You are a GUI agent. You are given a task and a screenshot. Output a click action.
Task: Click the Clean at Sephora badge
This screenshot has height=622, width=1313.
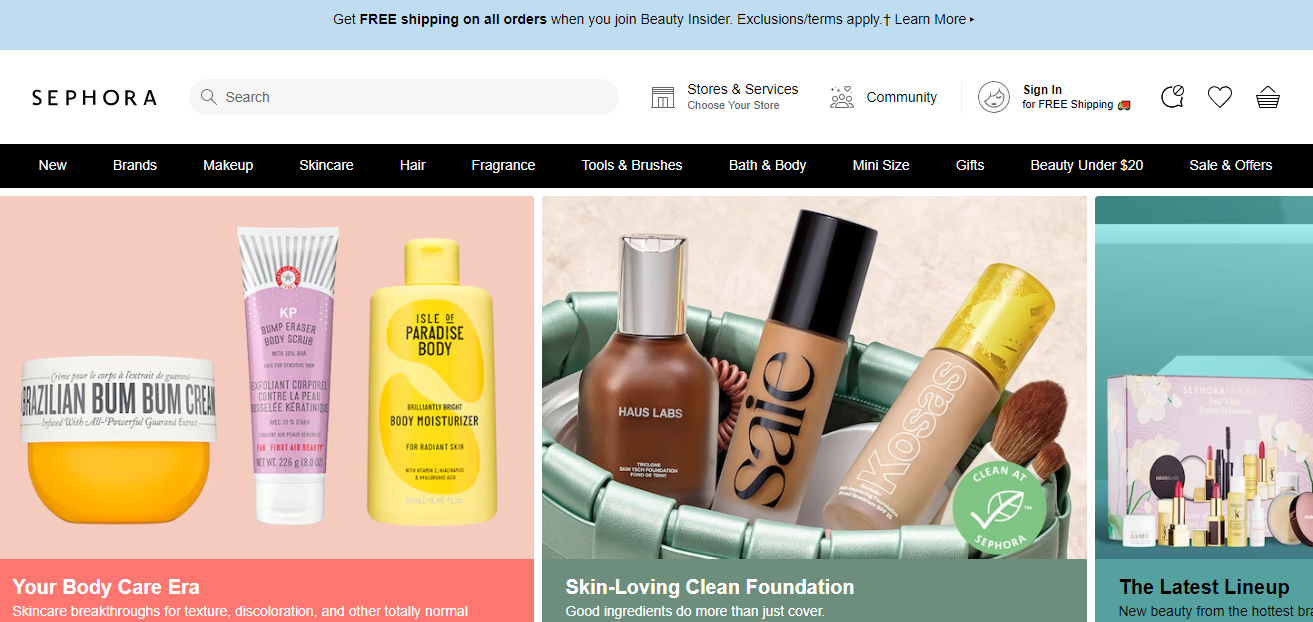(999, 509)
